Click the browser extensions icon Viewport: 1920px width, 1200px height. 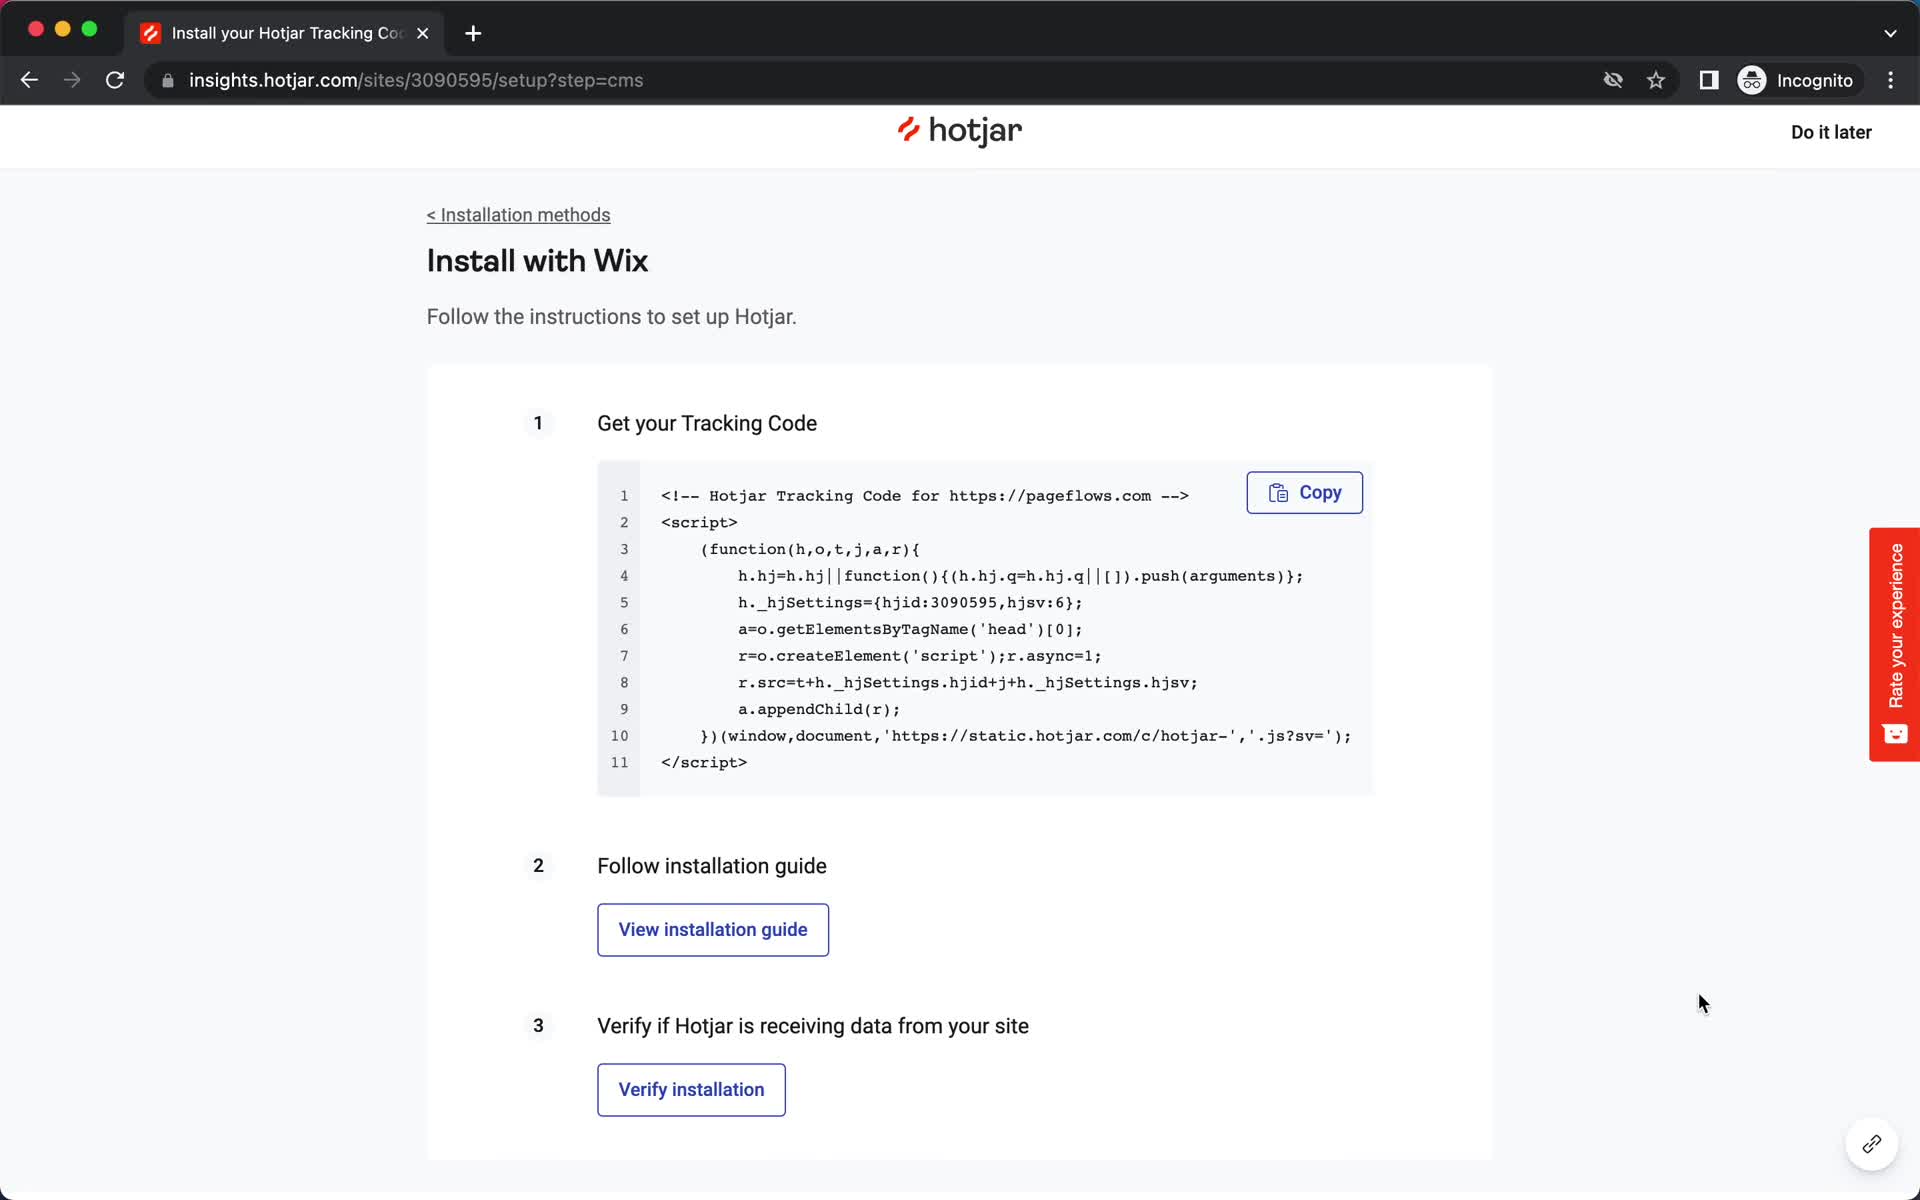click(1707, 79)
